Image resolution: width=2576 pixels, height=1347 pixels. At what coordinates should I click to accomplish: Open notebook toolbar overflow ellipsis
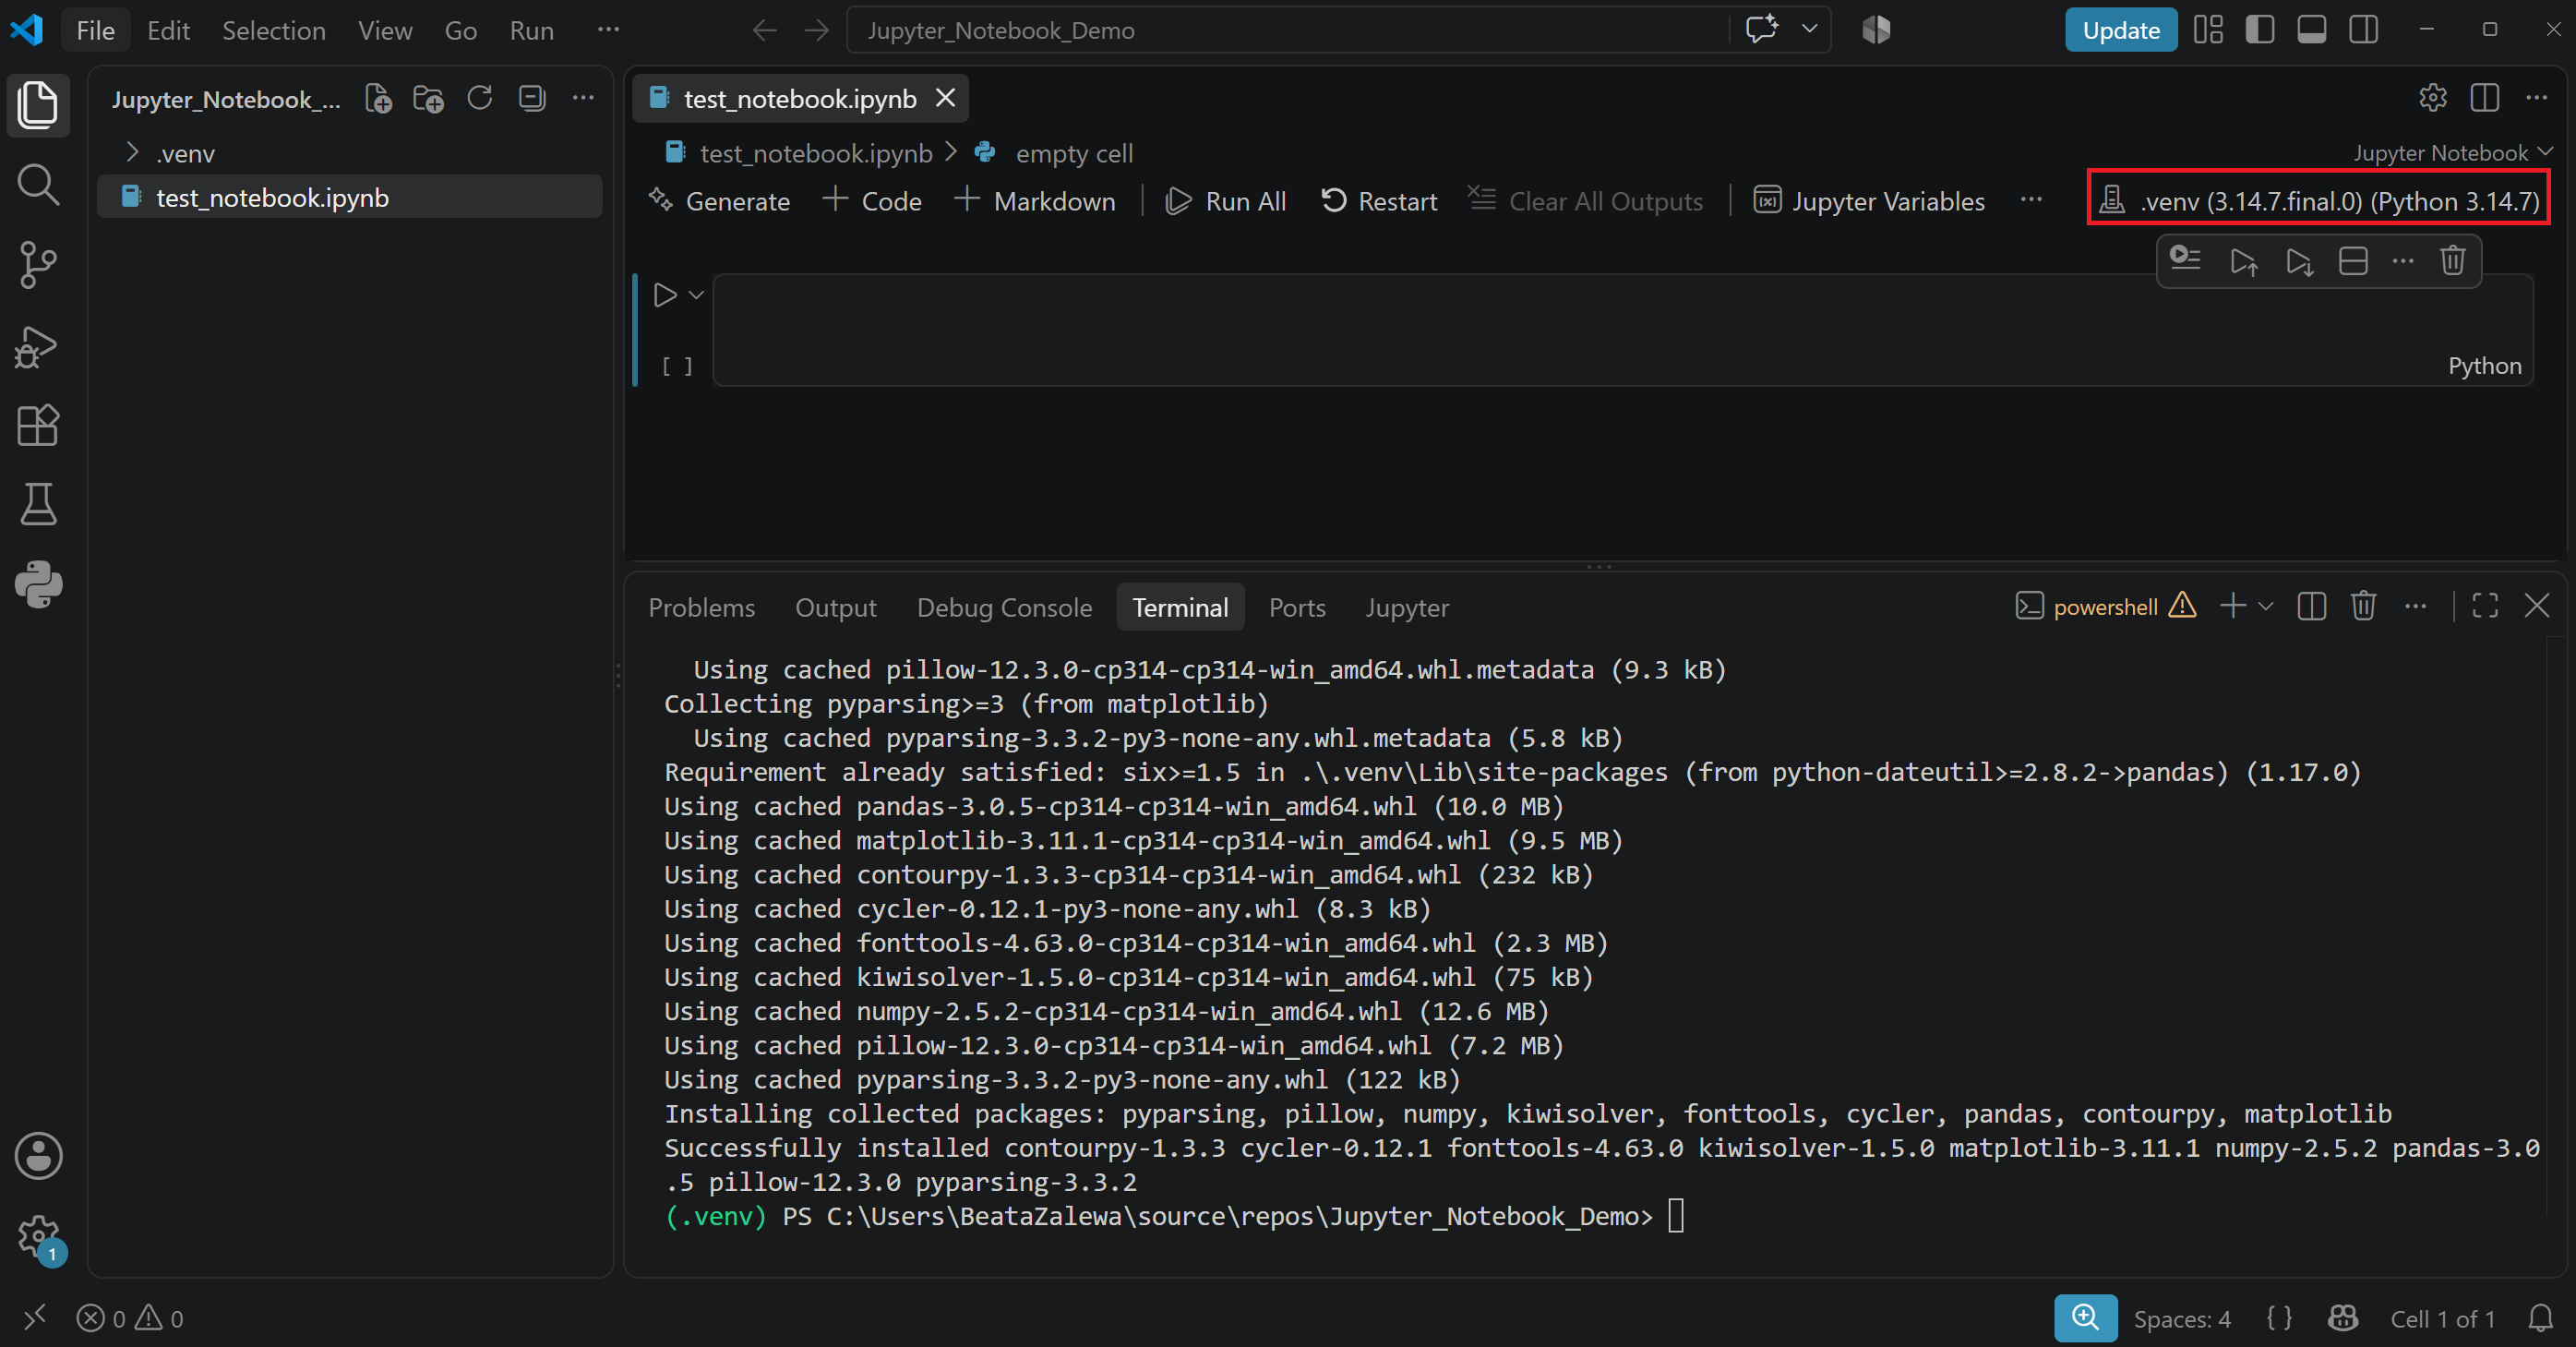pos(2031,200)
